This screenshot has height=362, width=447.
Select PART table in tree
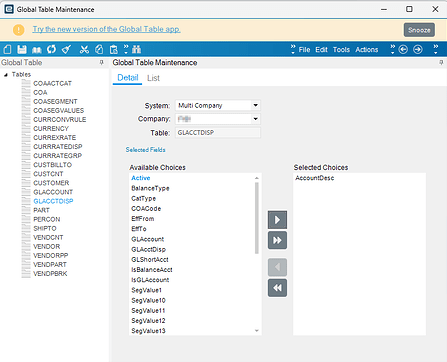click(41, 210)
